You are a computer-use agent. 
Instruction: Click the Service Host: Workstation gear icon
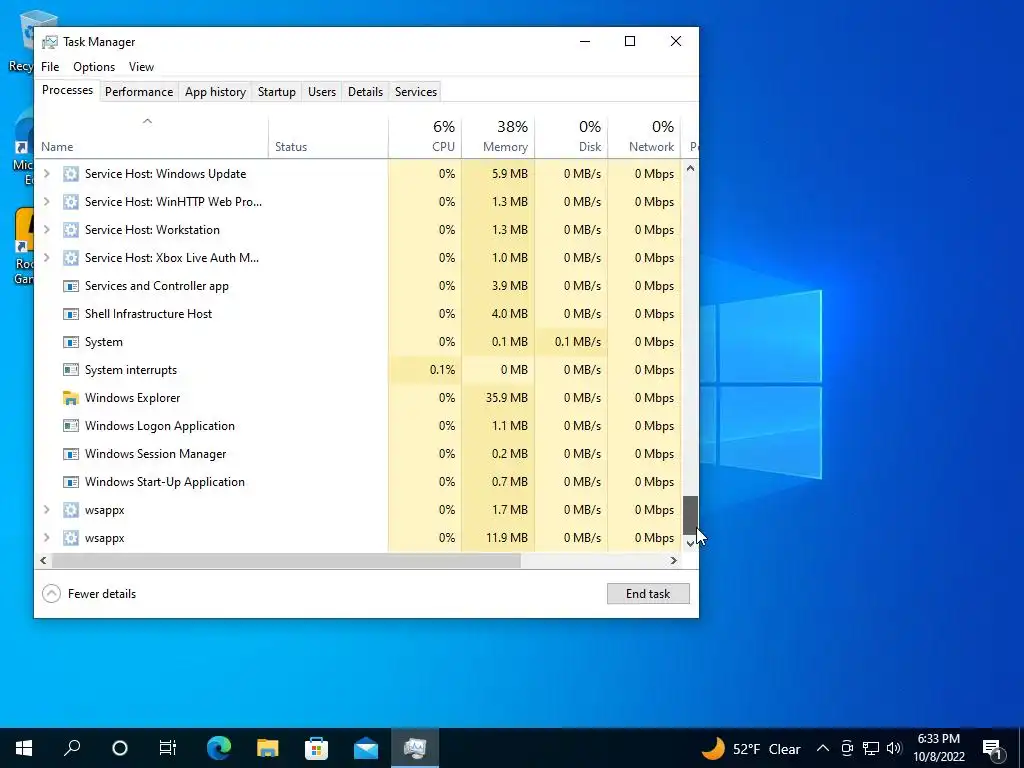click(71, 230)
